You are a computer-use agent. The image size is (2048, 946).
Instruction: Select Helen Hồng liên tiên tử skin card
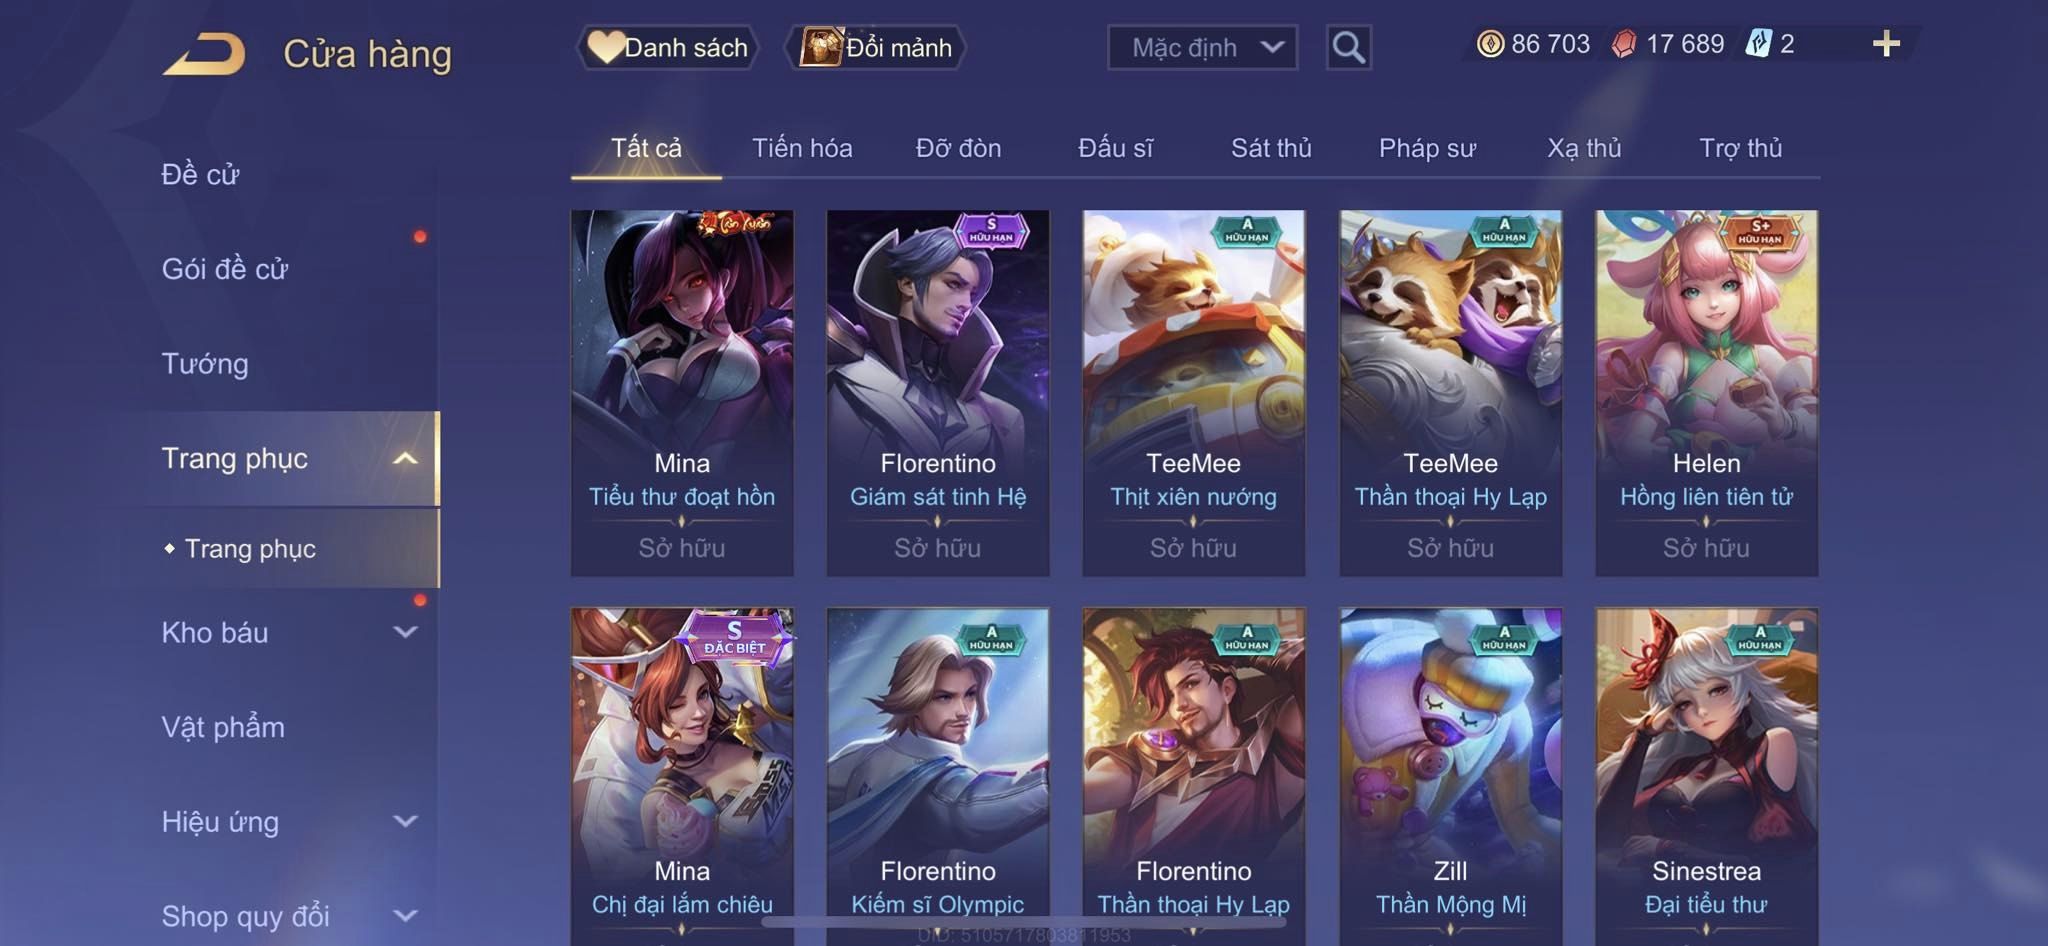pos(1706,393)
